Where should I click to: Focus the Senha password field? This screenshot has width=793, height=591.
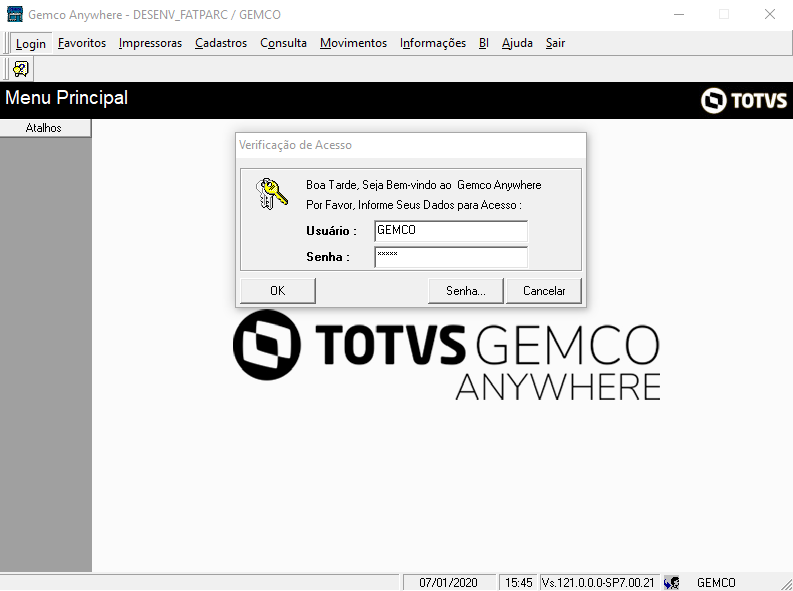tap(451, 257)
